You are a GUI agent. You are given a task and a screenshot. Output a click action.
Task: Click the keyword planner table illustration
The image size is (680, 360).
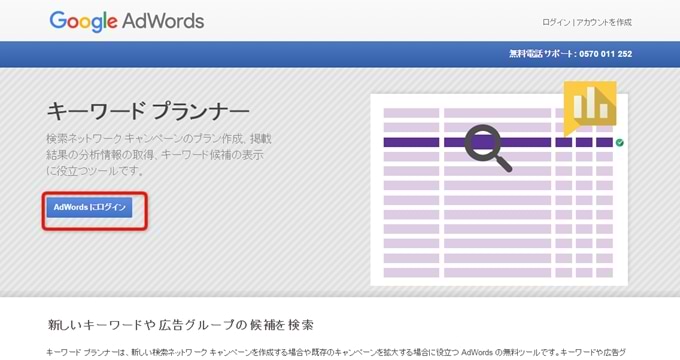coord(499,190)
